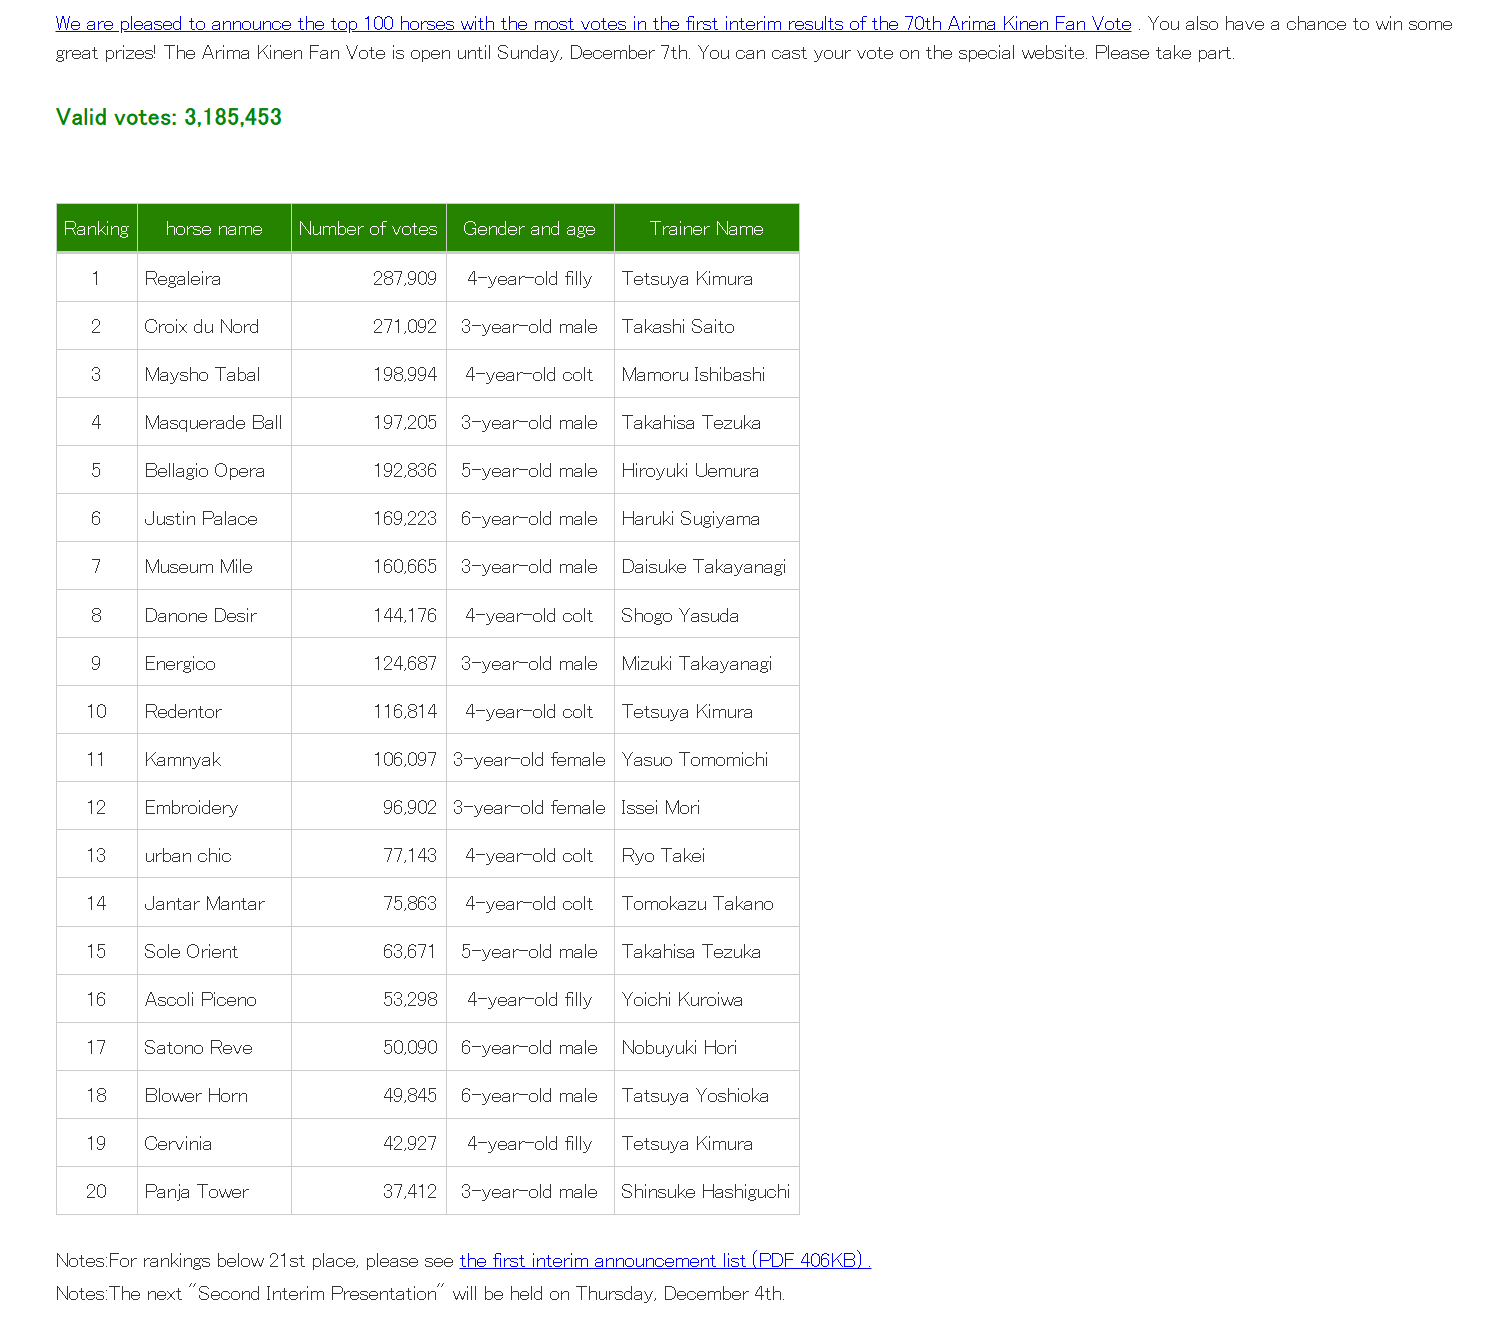Click trainer name Hiroyuki Uemura
Screen dimensions: 1501x1318
[x=690, y=470]
